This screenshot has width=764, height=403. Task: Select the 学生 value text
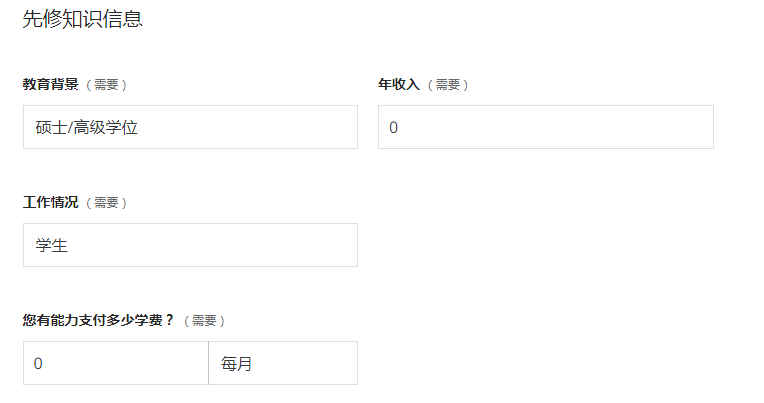click(51, 246)
